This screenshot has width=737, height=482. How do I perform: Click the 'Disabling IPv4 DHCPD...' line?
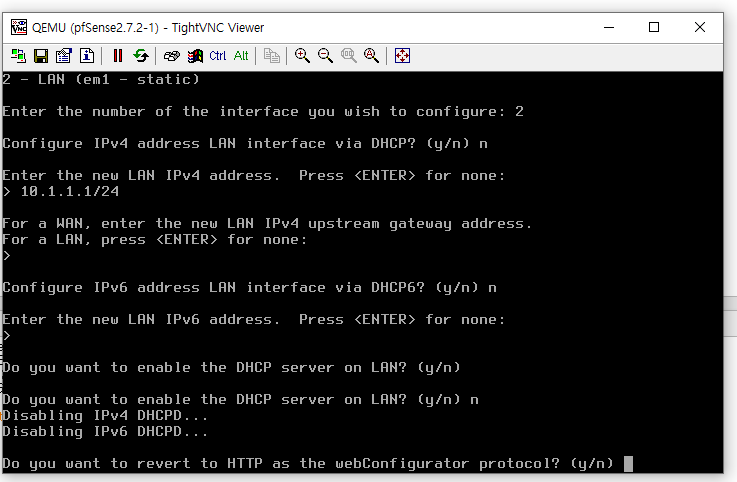coord(105,416)
